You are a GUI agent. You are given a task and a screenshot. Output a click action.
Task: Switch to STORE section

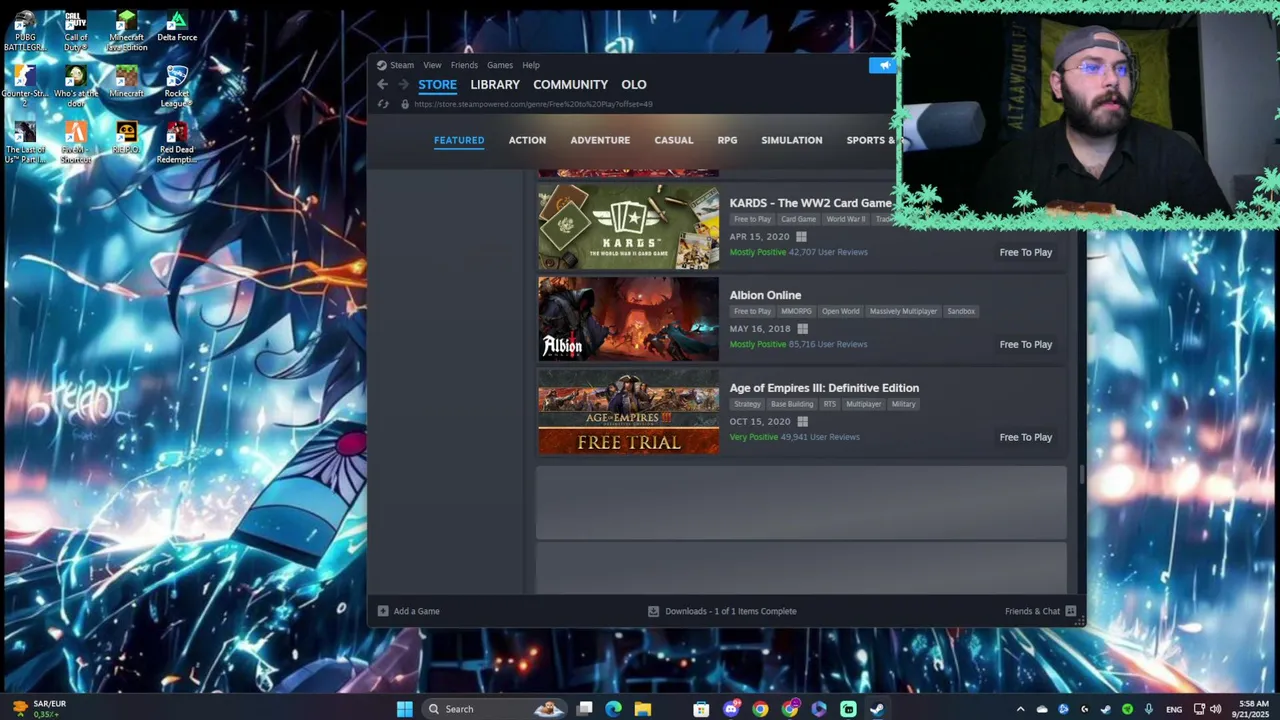(437, 85)
